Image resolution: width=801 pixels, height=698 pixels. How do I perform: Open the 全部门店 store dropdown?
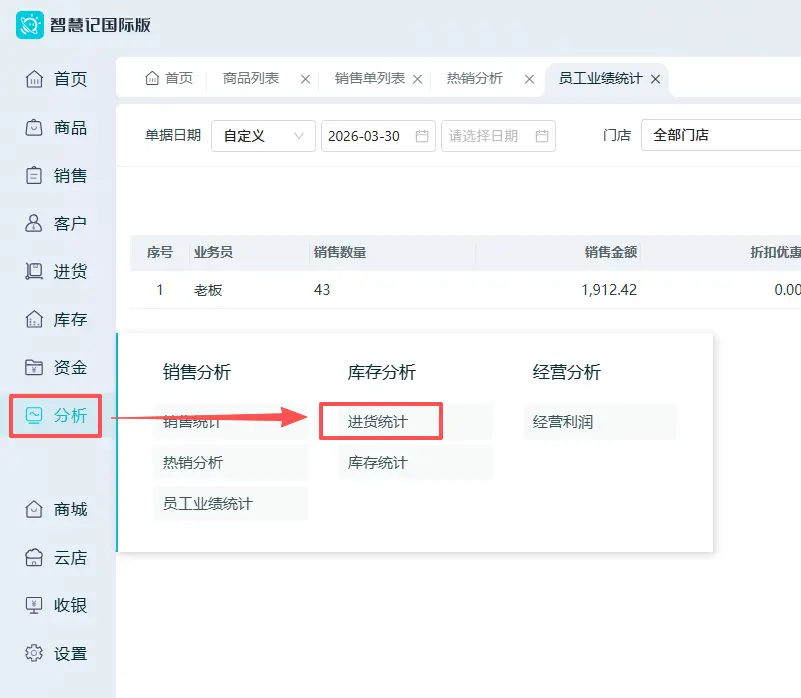(x=721, y=135)
